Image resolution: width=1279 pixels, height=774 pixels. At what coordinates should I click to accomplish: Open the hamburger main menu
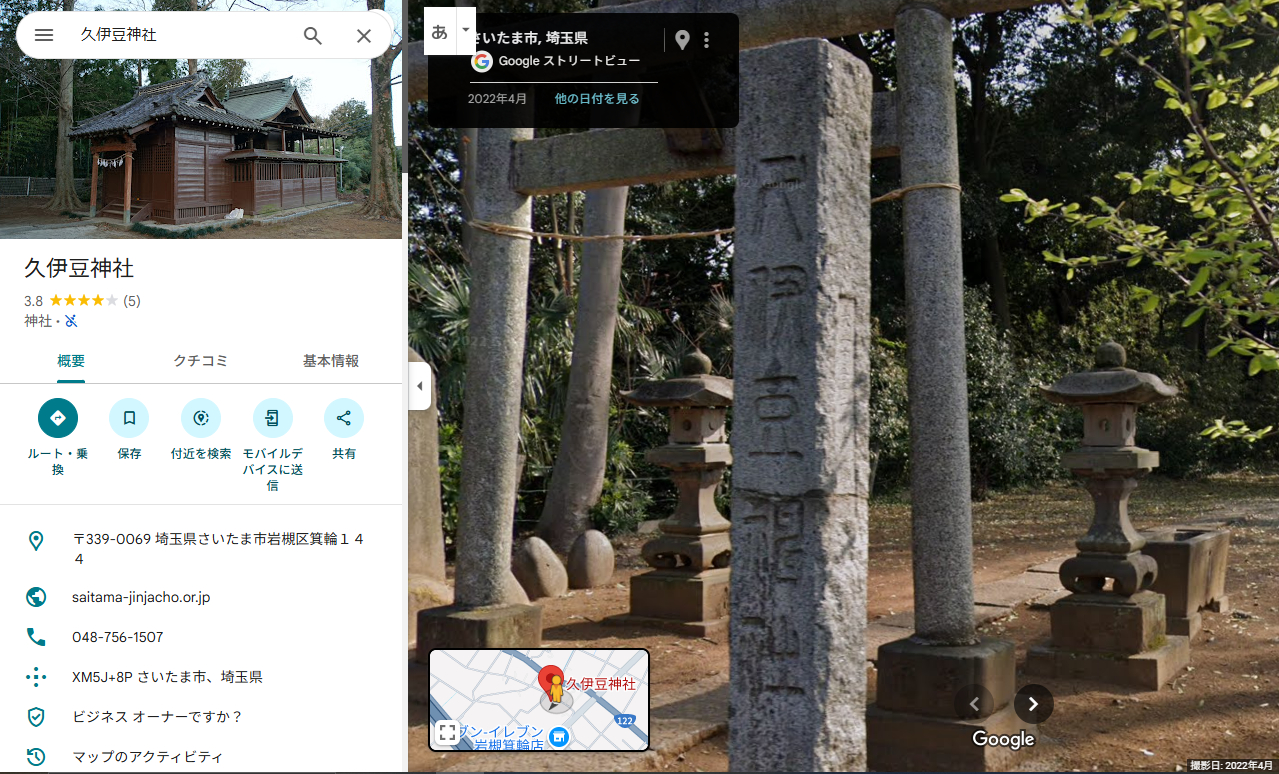coord(43,35)
